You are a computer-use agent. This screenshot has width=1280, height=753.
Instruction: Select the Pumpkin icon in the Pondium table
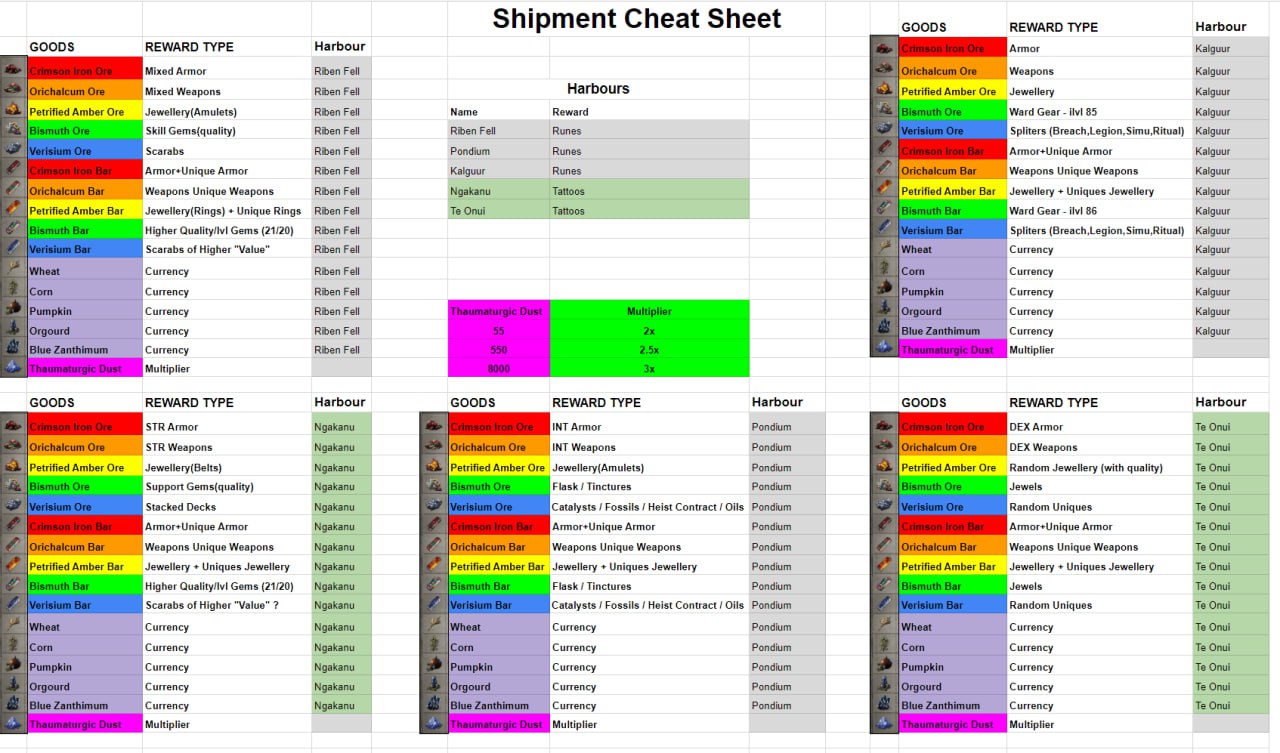[434, 666]
